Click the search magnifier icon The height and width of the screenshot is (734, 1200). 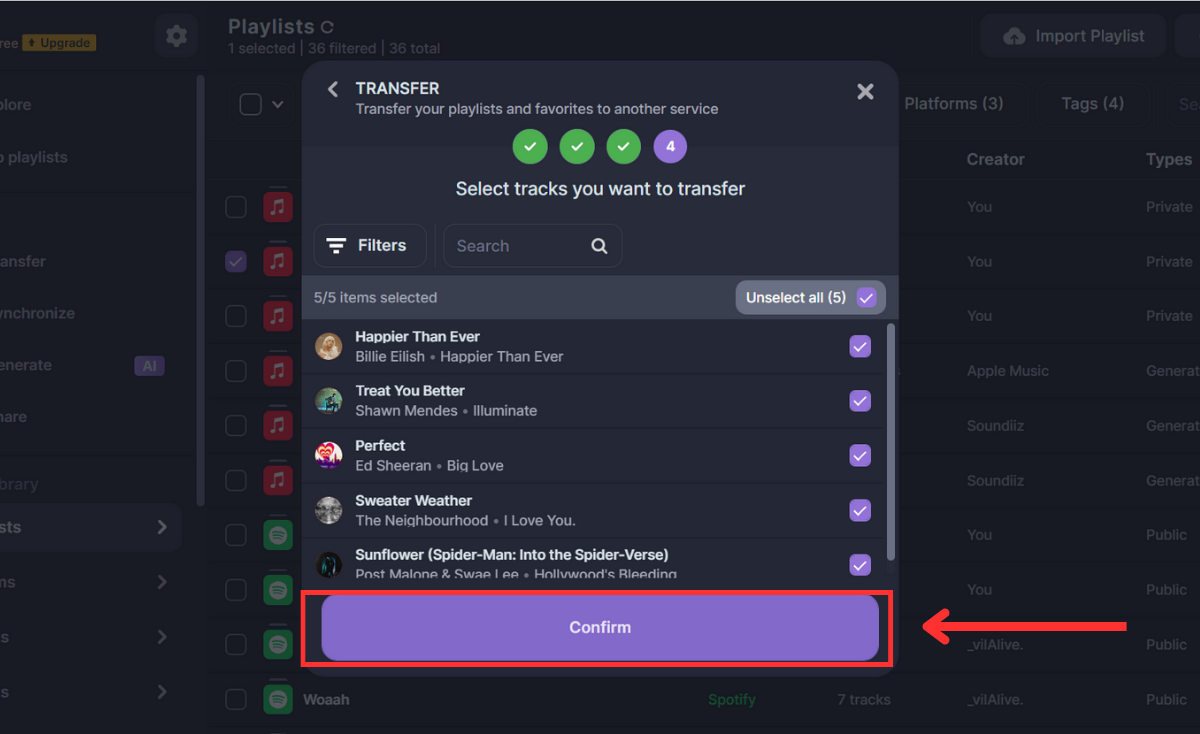(x=599, y=246)
